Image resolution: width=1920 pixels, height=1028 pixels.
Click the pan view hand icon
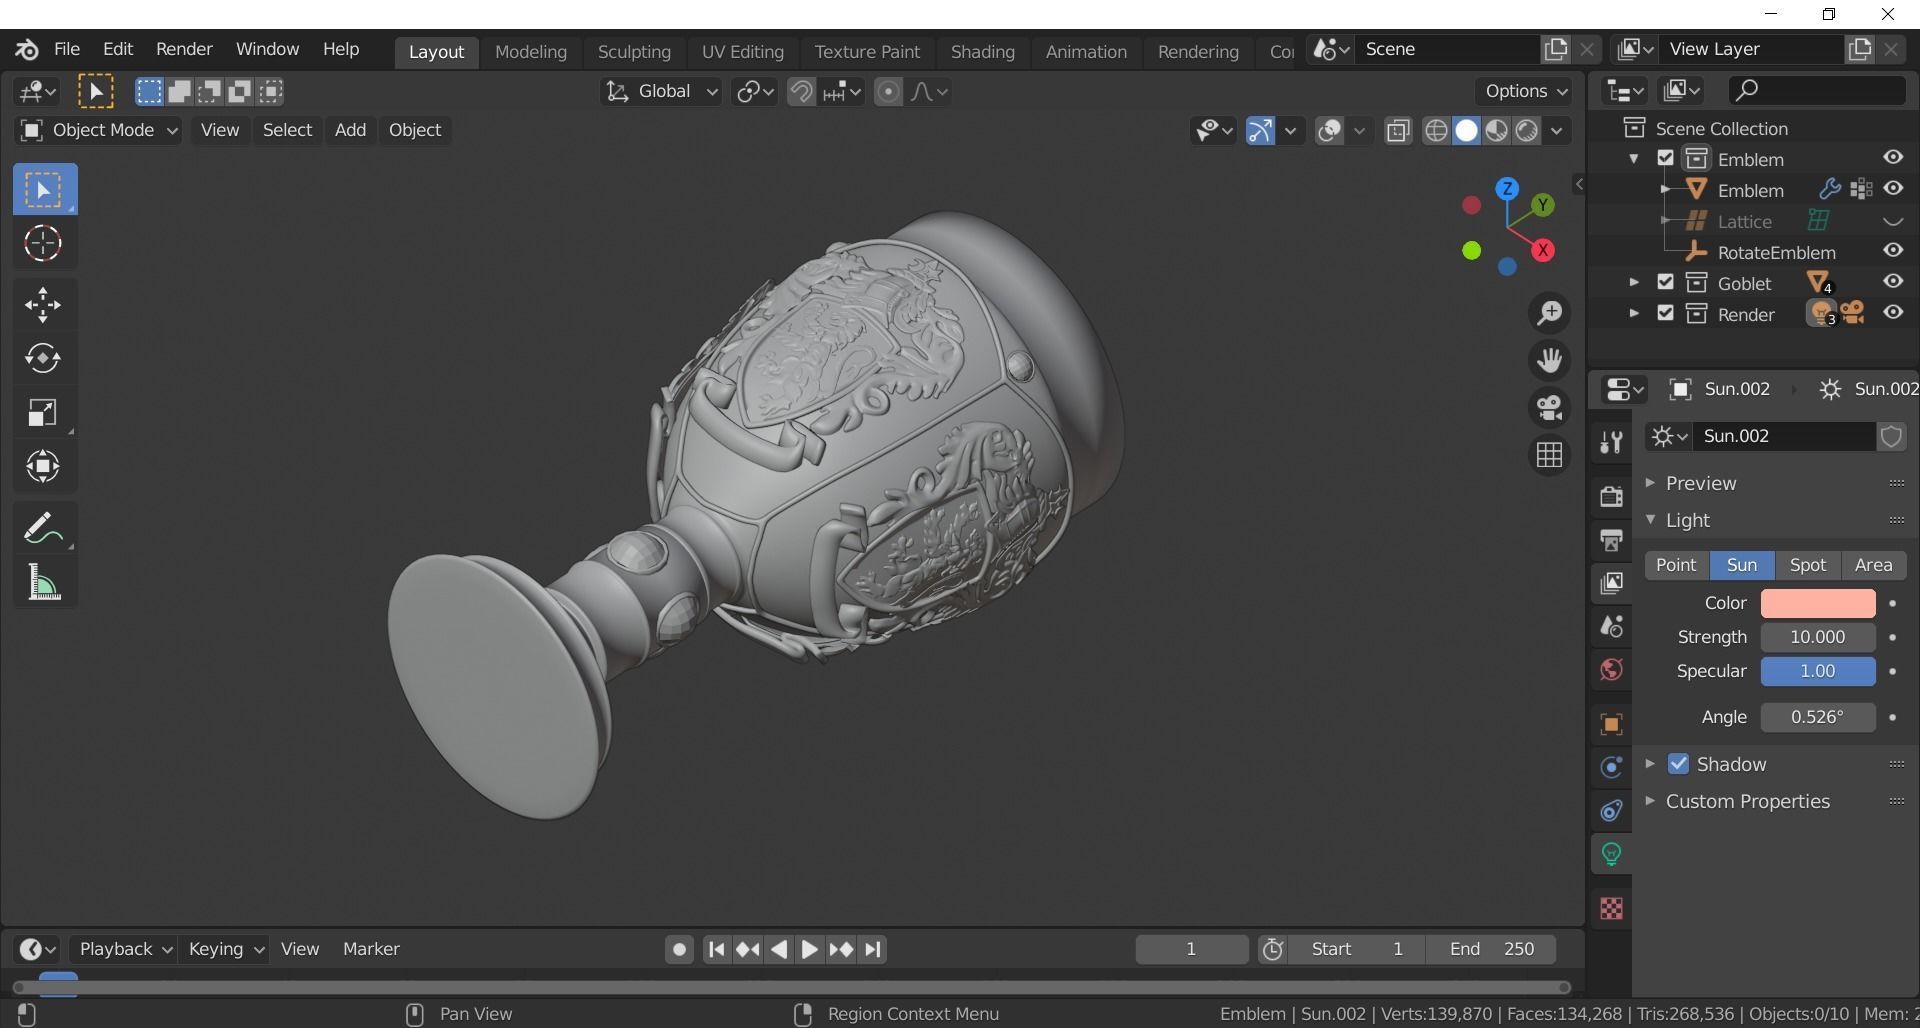(x=1549, y=360)
